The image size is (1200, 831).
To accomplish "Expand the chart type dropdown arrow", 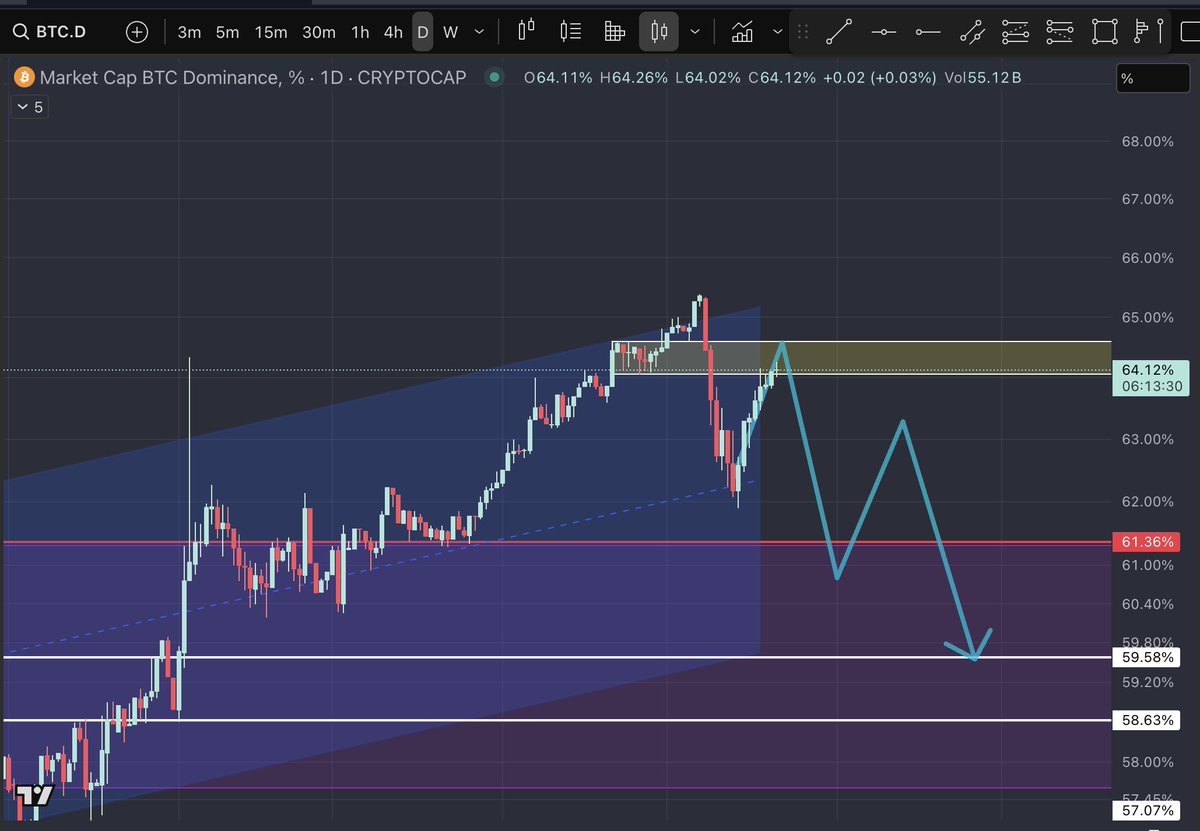I will tap(695, 32).
